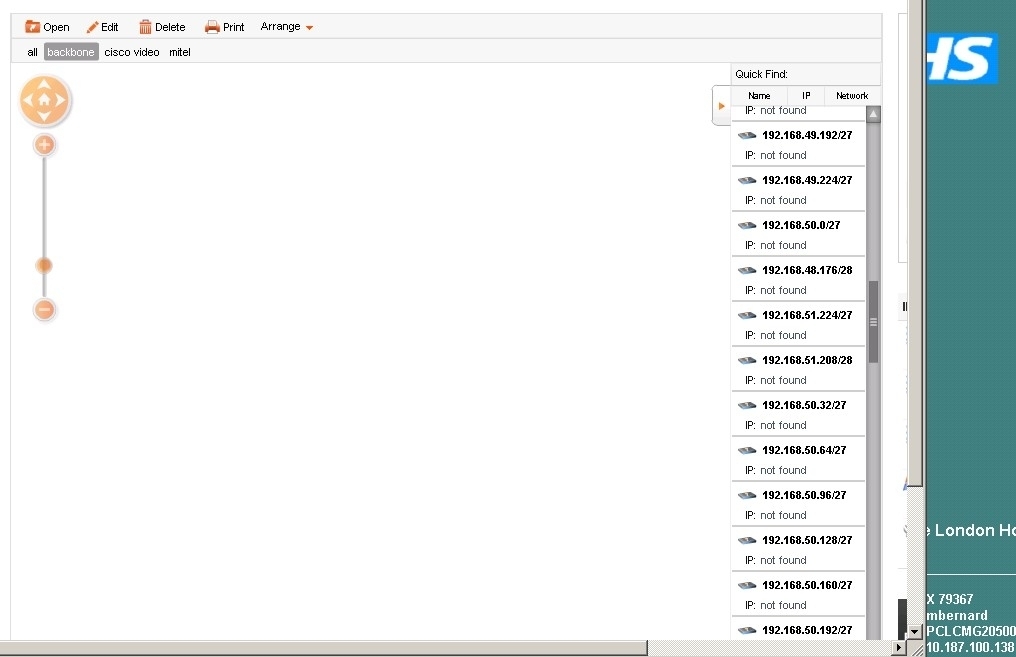
Task: Click the map pan compass control
Action: (44, 100)
